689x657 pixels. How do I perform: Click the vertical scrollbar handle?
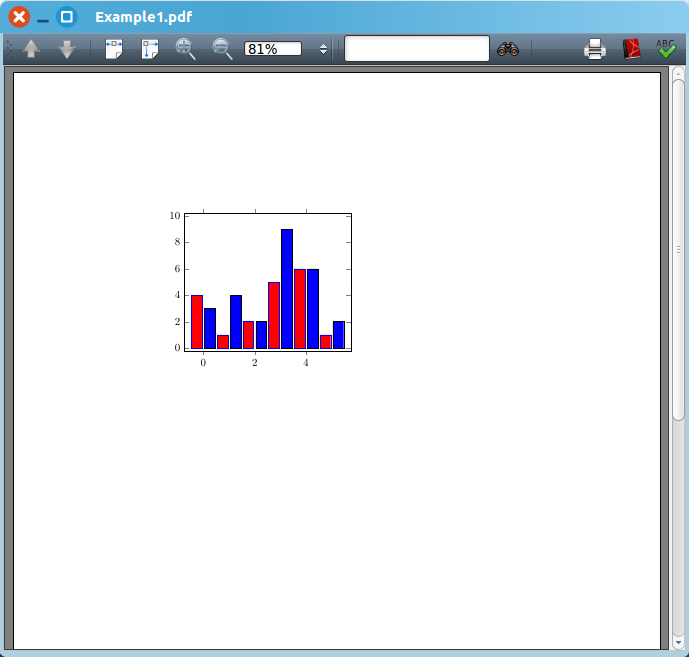[x=678, y=250]
